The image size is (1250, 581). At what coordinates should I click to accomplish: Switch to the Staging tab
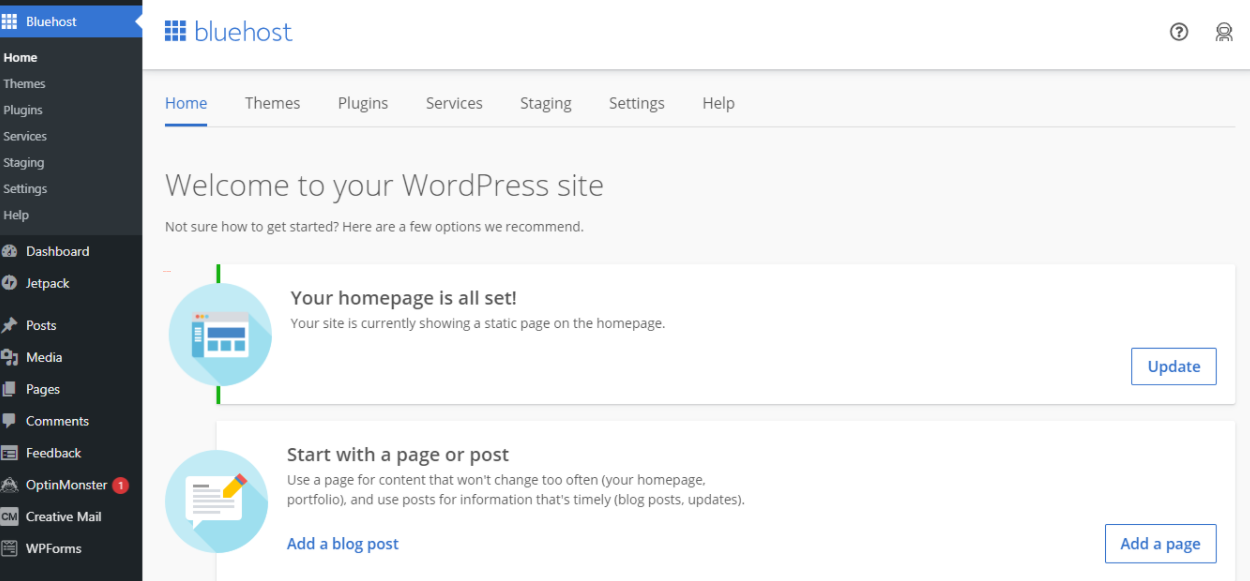[546, 103]
